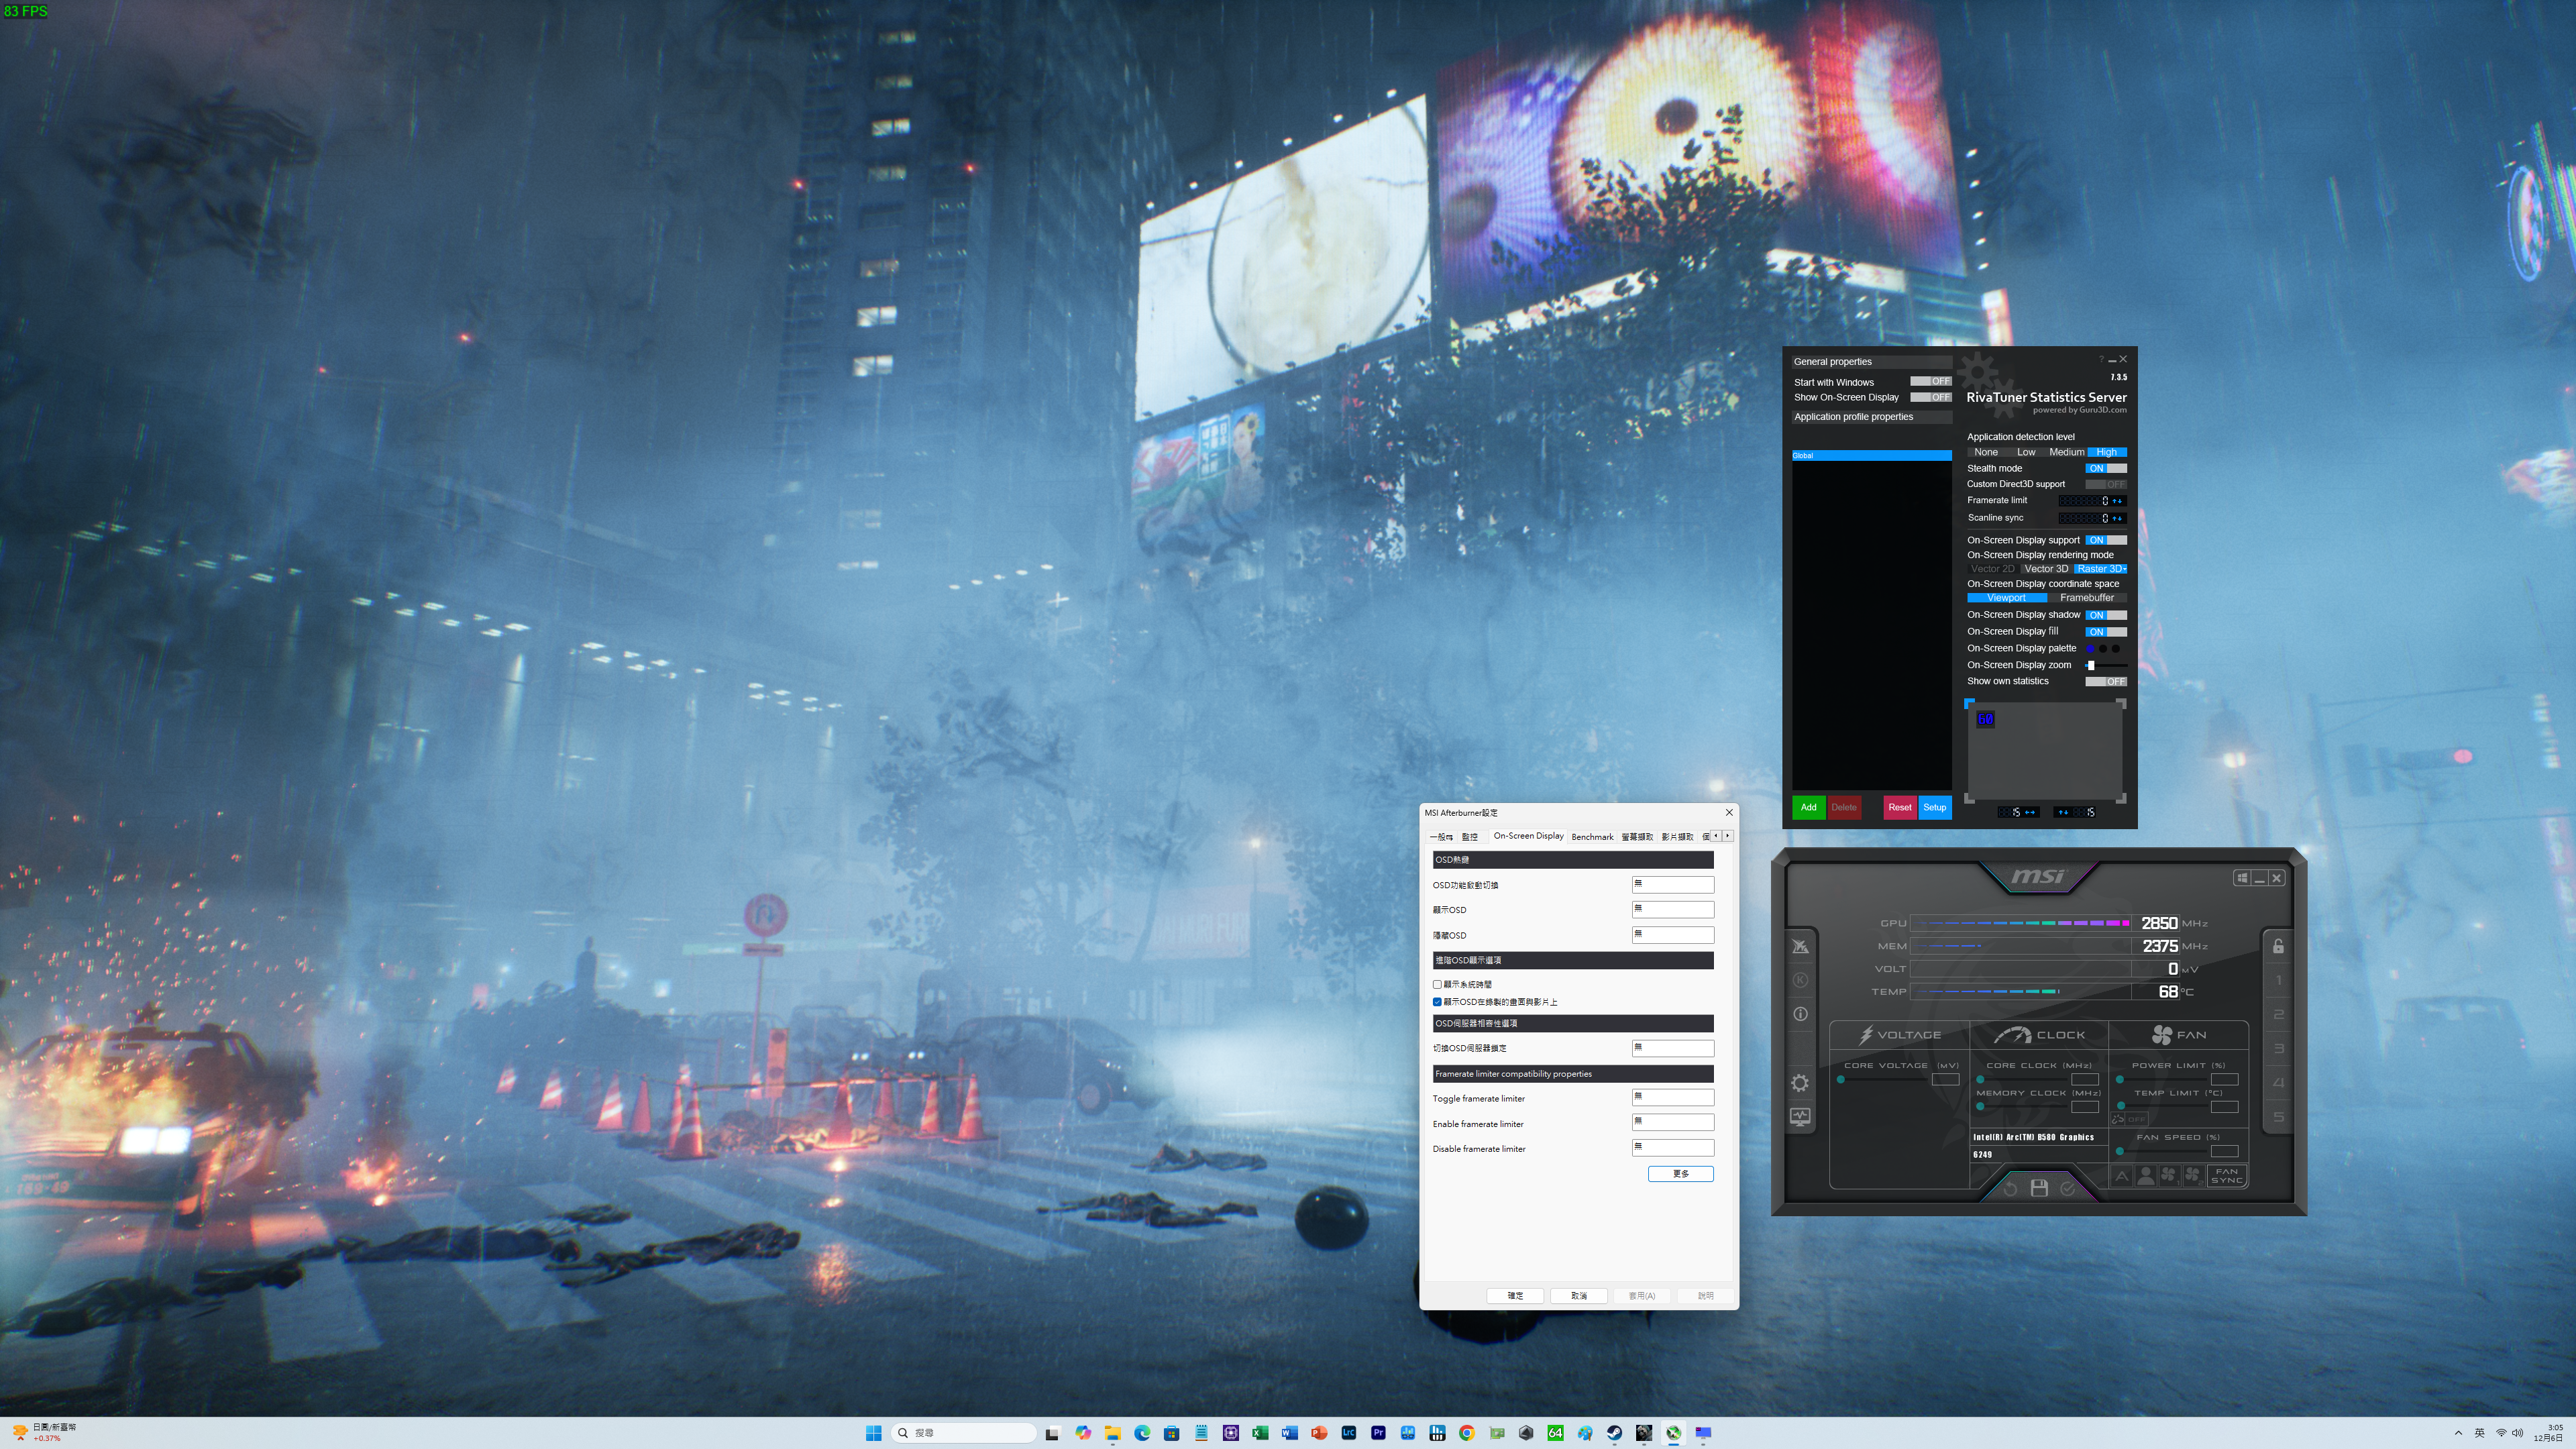This screenshot has height=1449, width=2576.
Task: Click the blue Setup button in RivaTuner
Action: [x=1935, y=807]
